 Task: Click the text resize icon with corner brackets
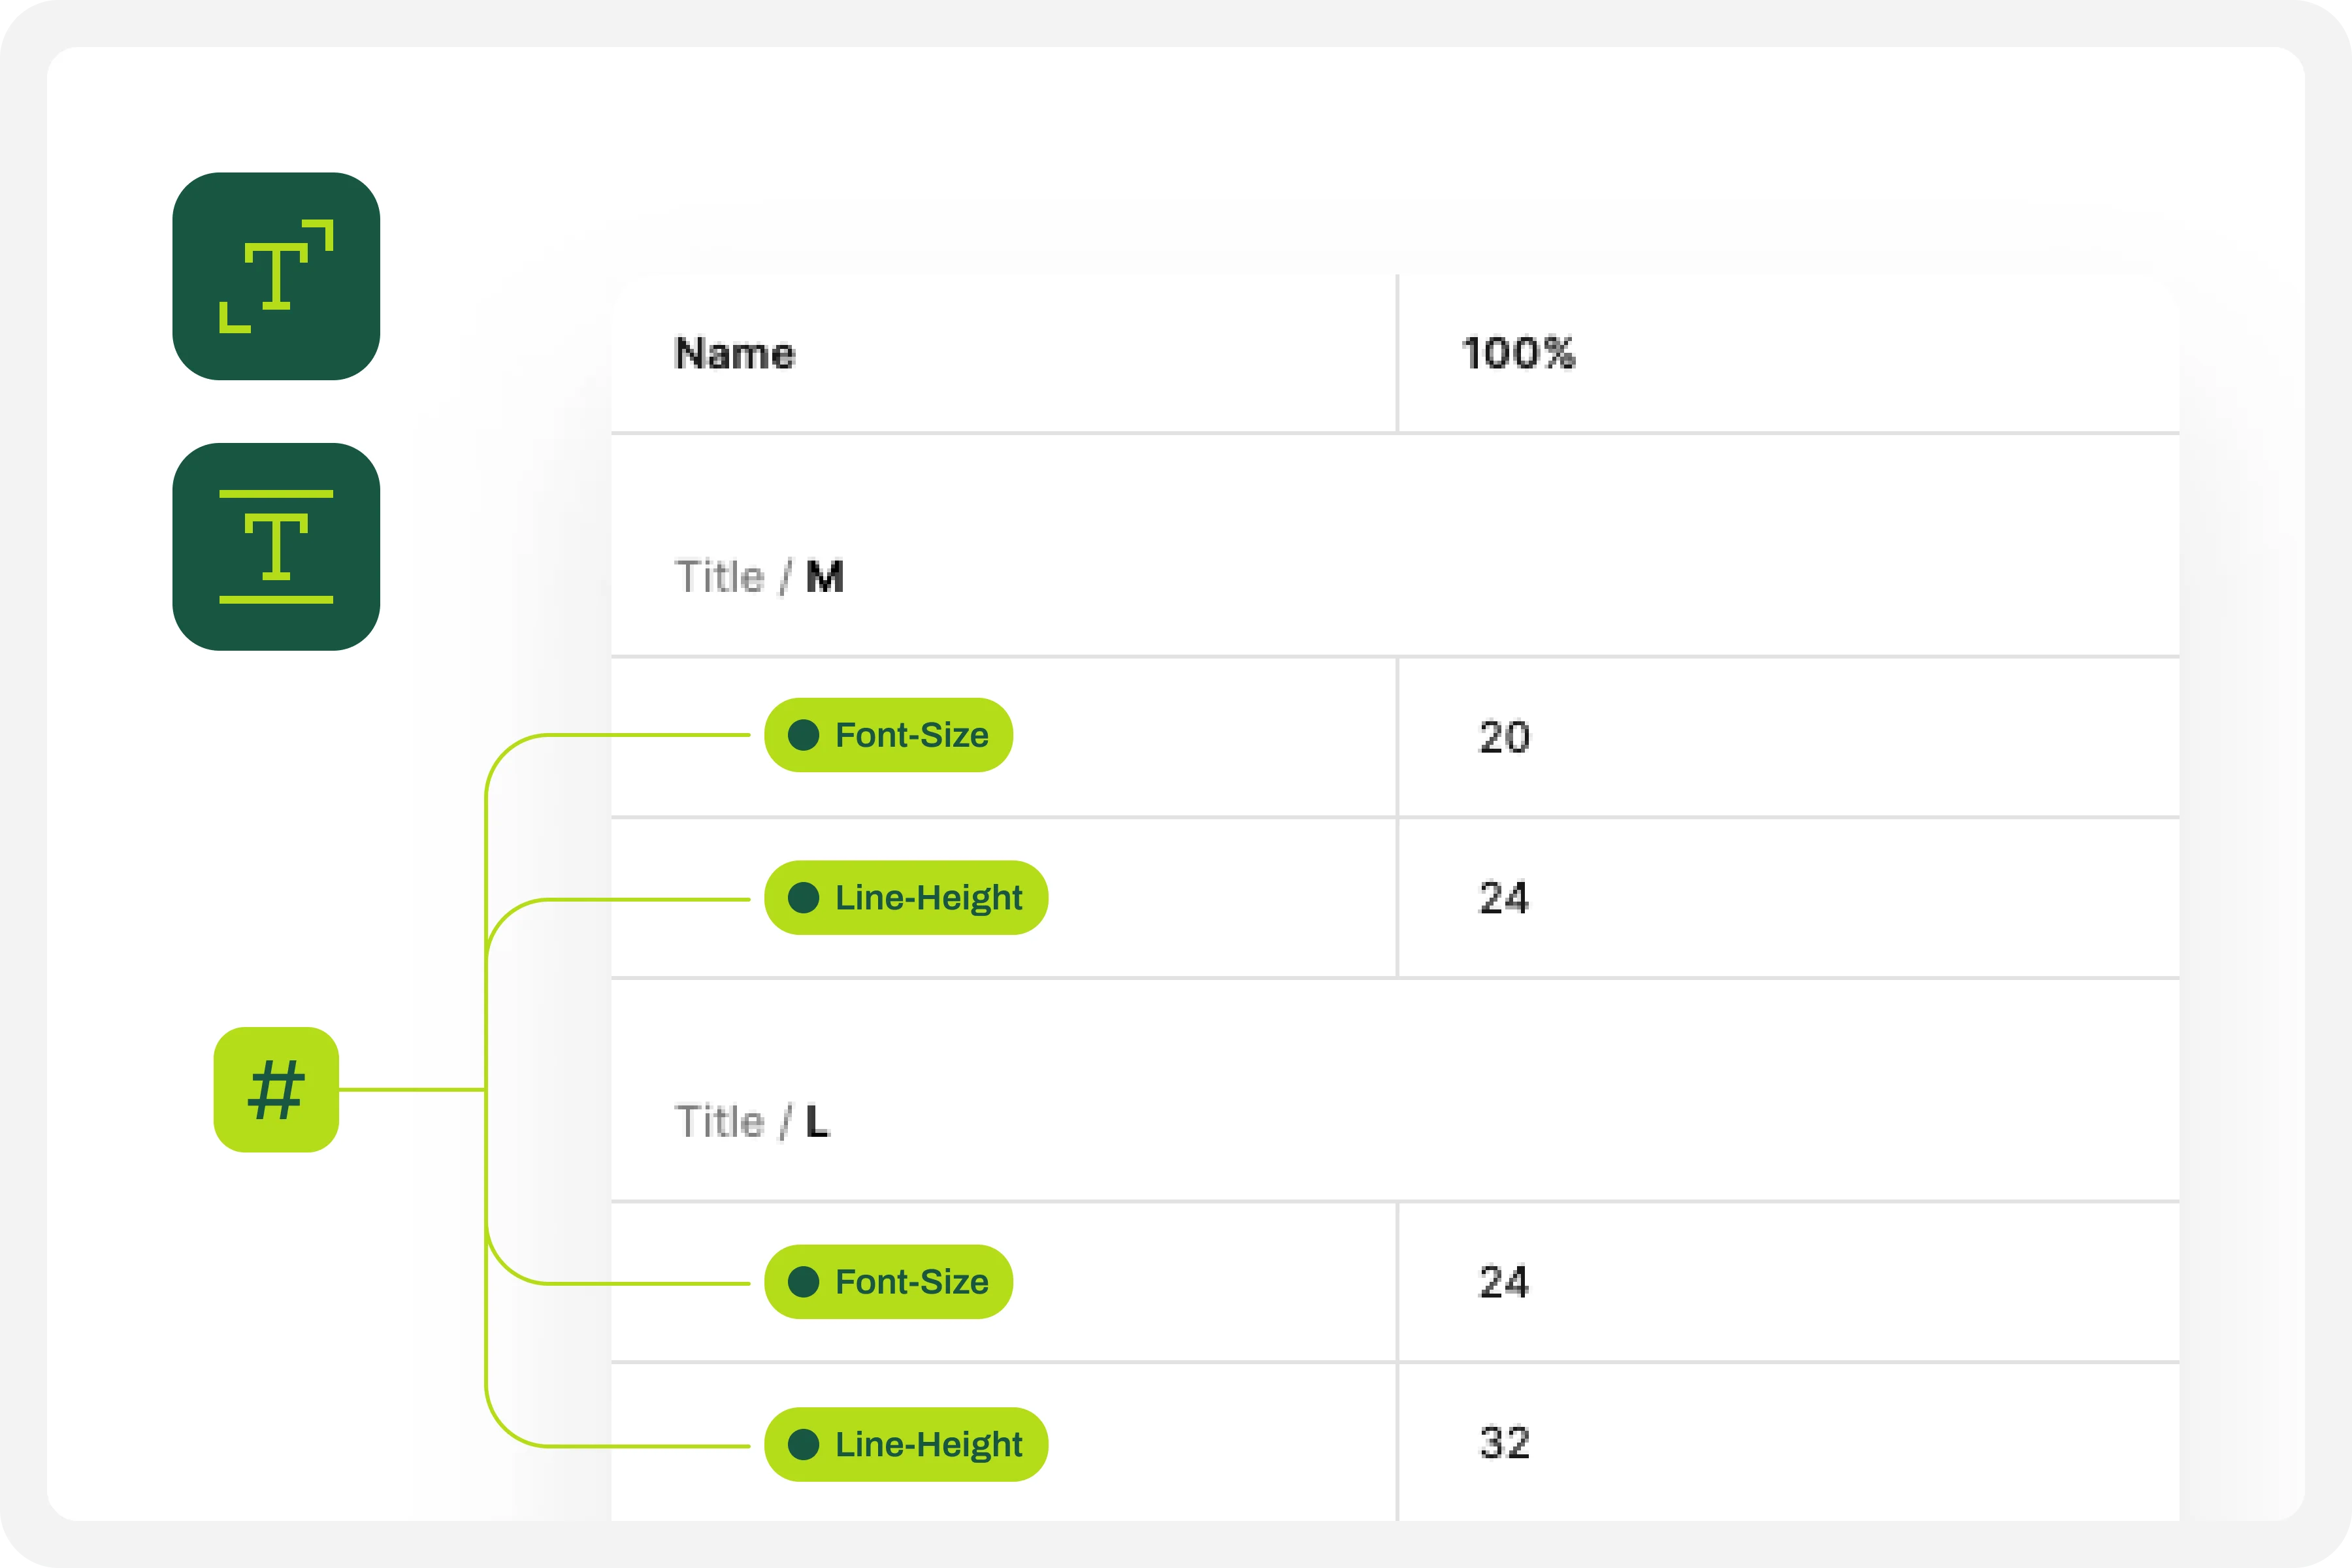click(276, 276)
